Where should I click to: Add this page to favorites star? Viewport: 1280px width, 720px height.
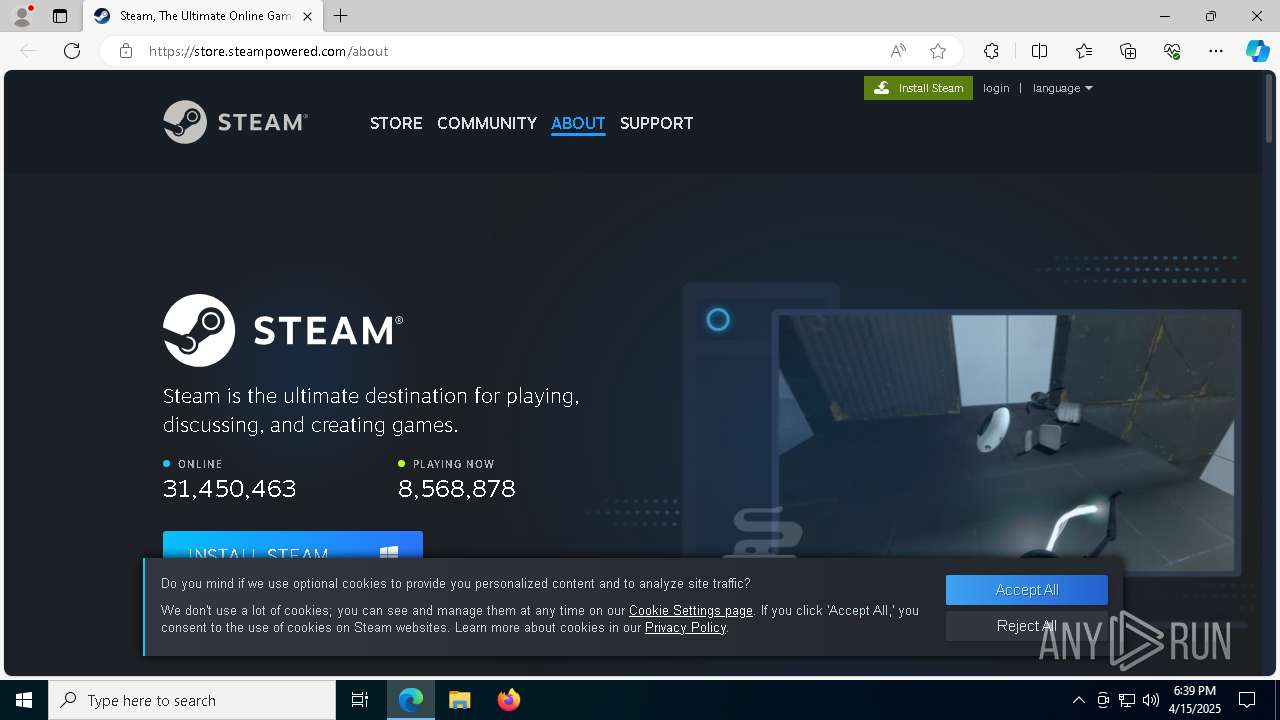(937, 51)
